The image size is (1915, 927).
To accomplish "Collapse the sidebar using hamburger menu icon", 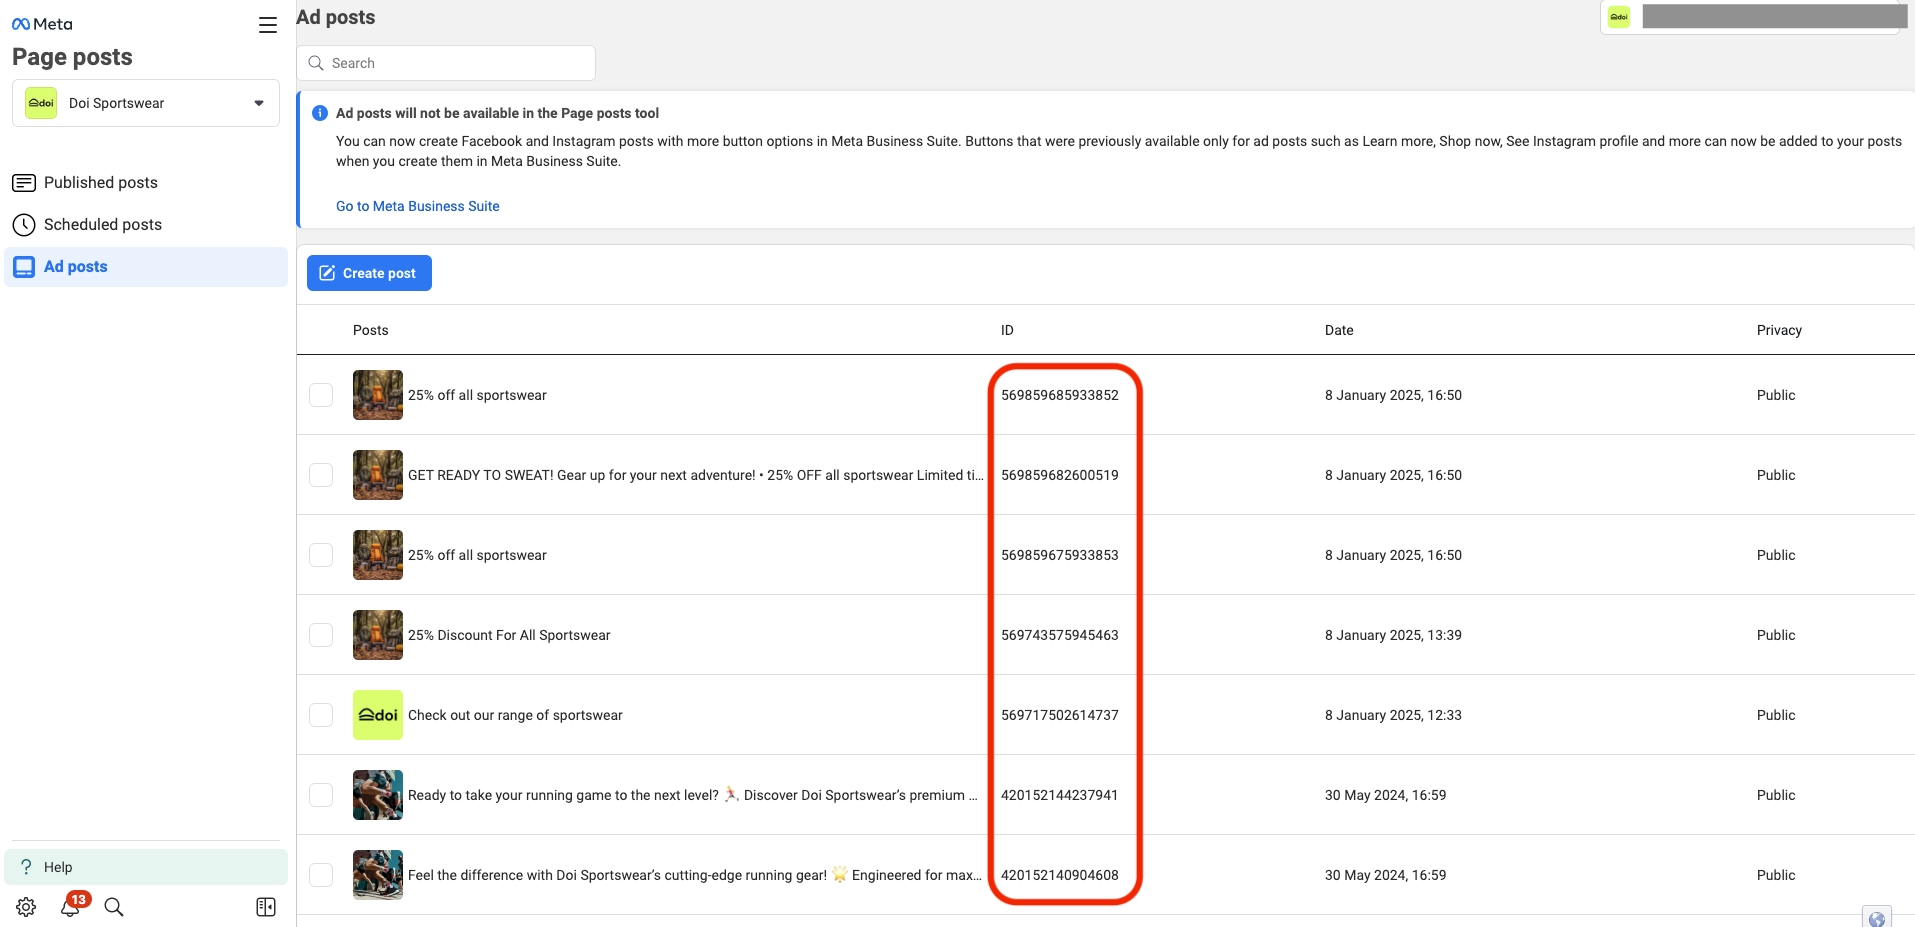I will coord(267,25).
